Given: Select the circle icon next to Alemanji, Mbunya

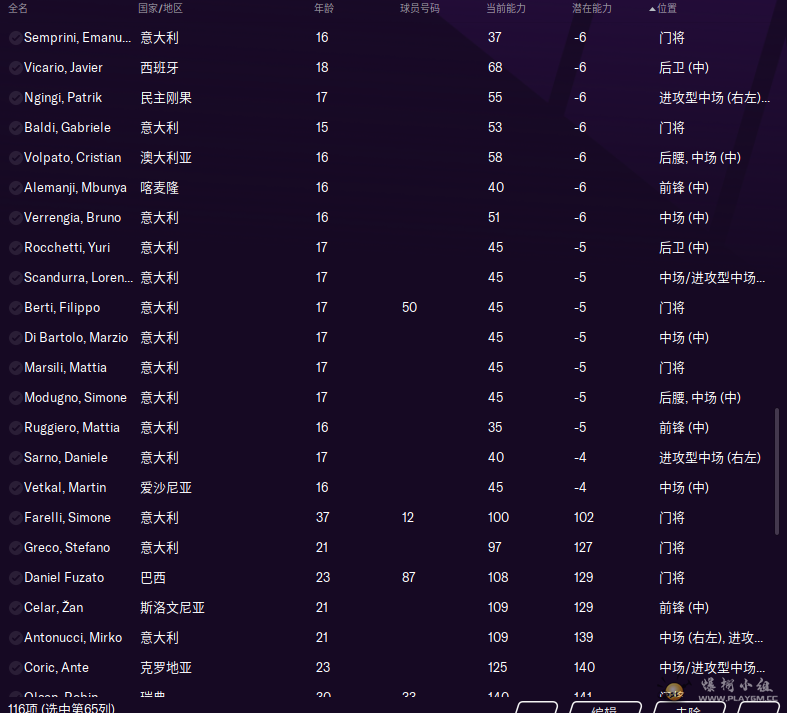Looking at the screenshot, I should click(15, 188).
